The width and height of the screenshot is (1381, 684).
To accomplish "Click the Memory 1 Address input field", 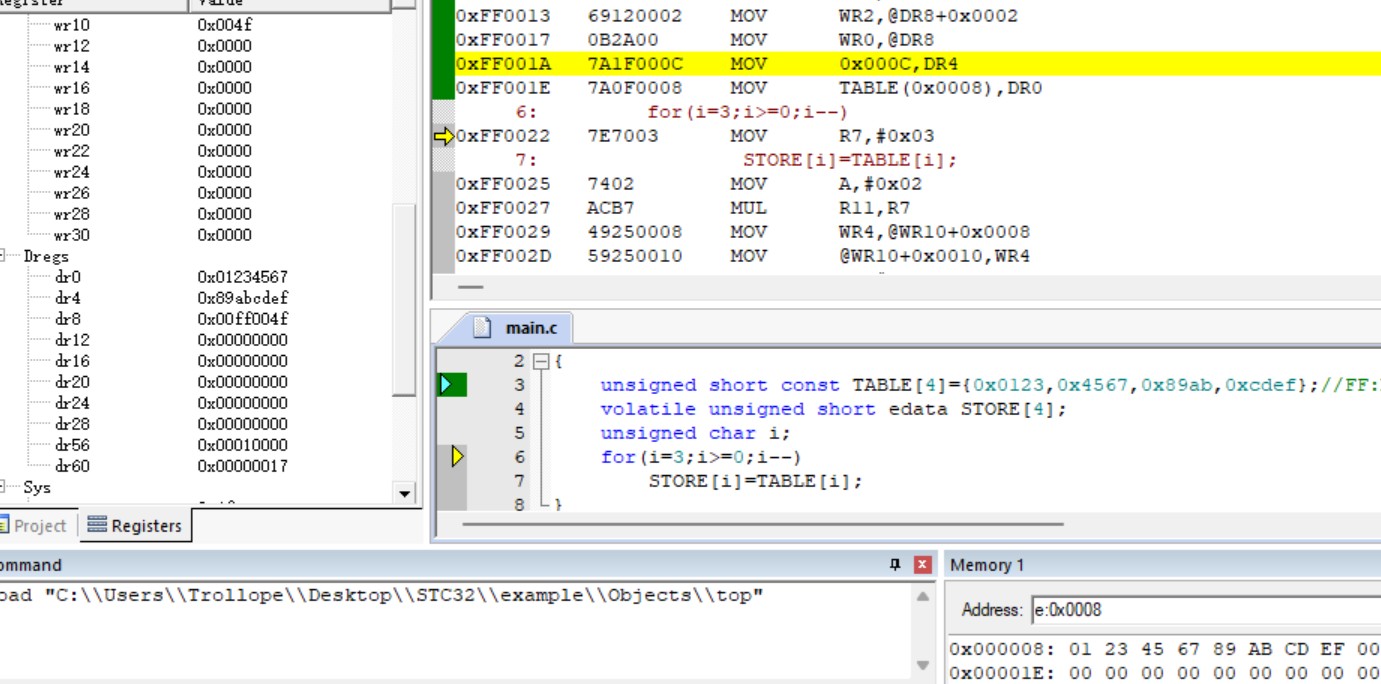I will pos(1205,610).
